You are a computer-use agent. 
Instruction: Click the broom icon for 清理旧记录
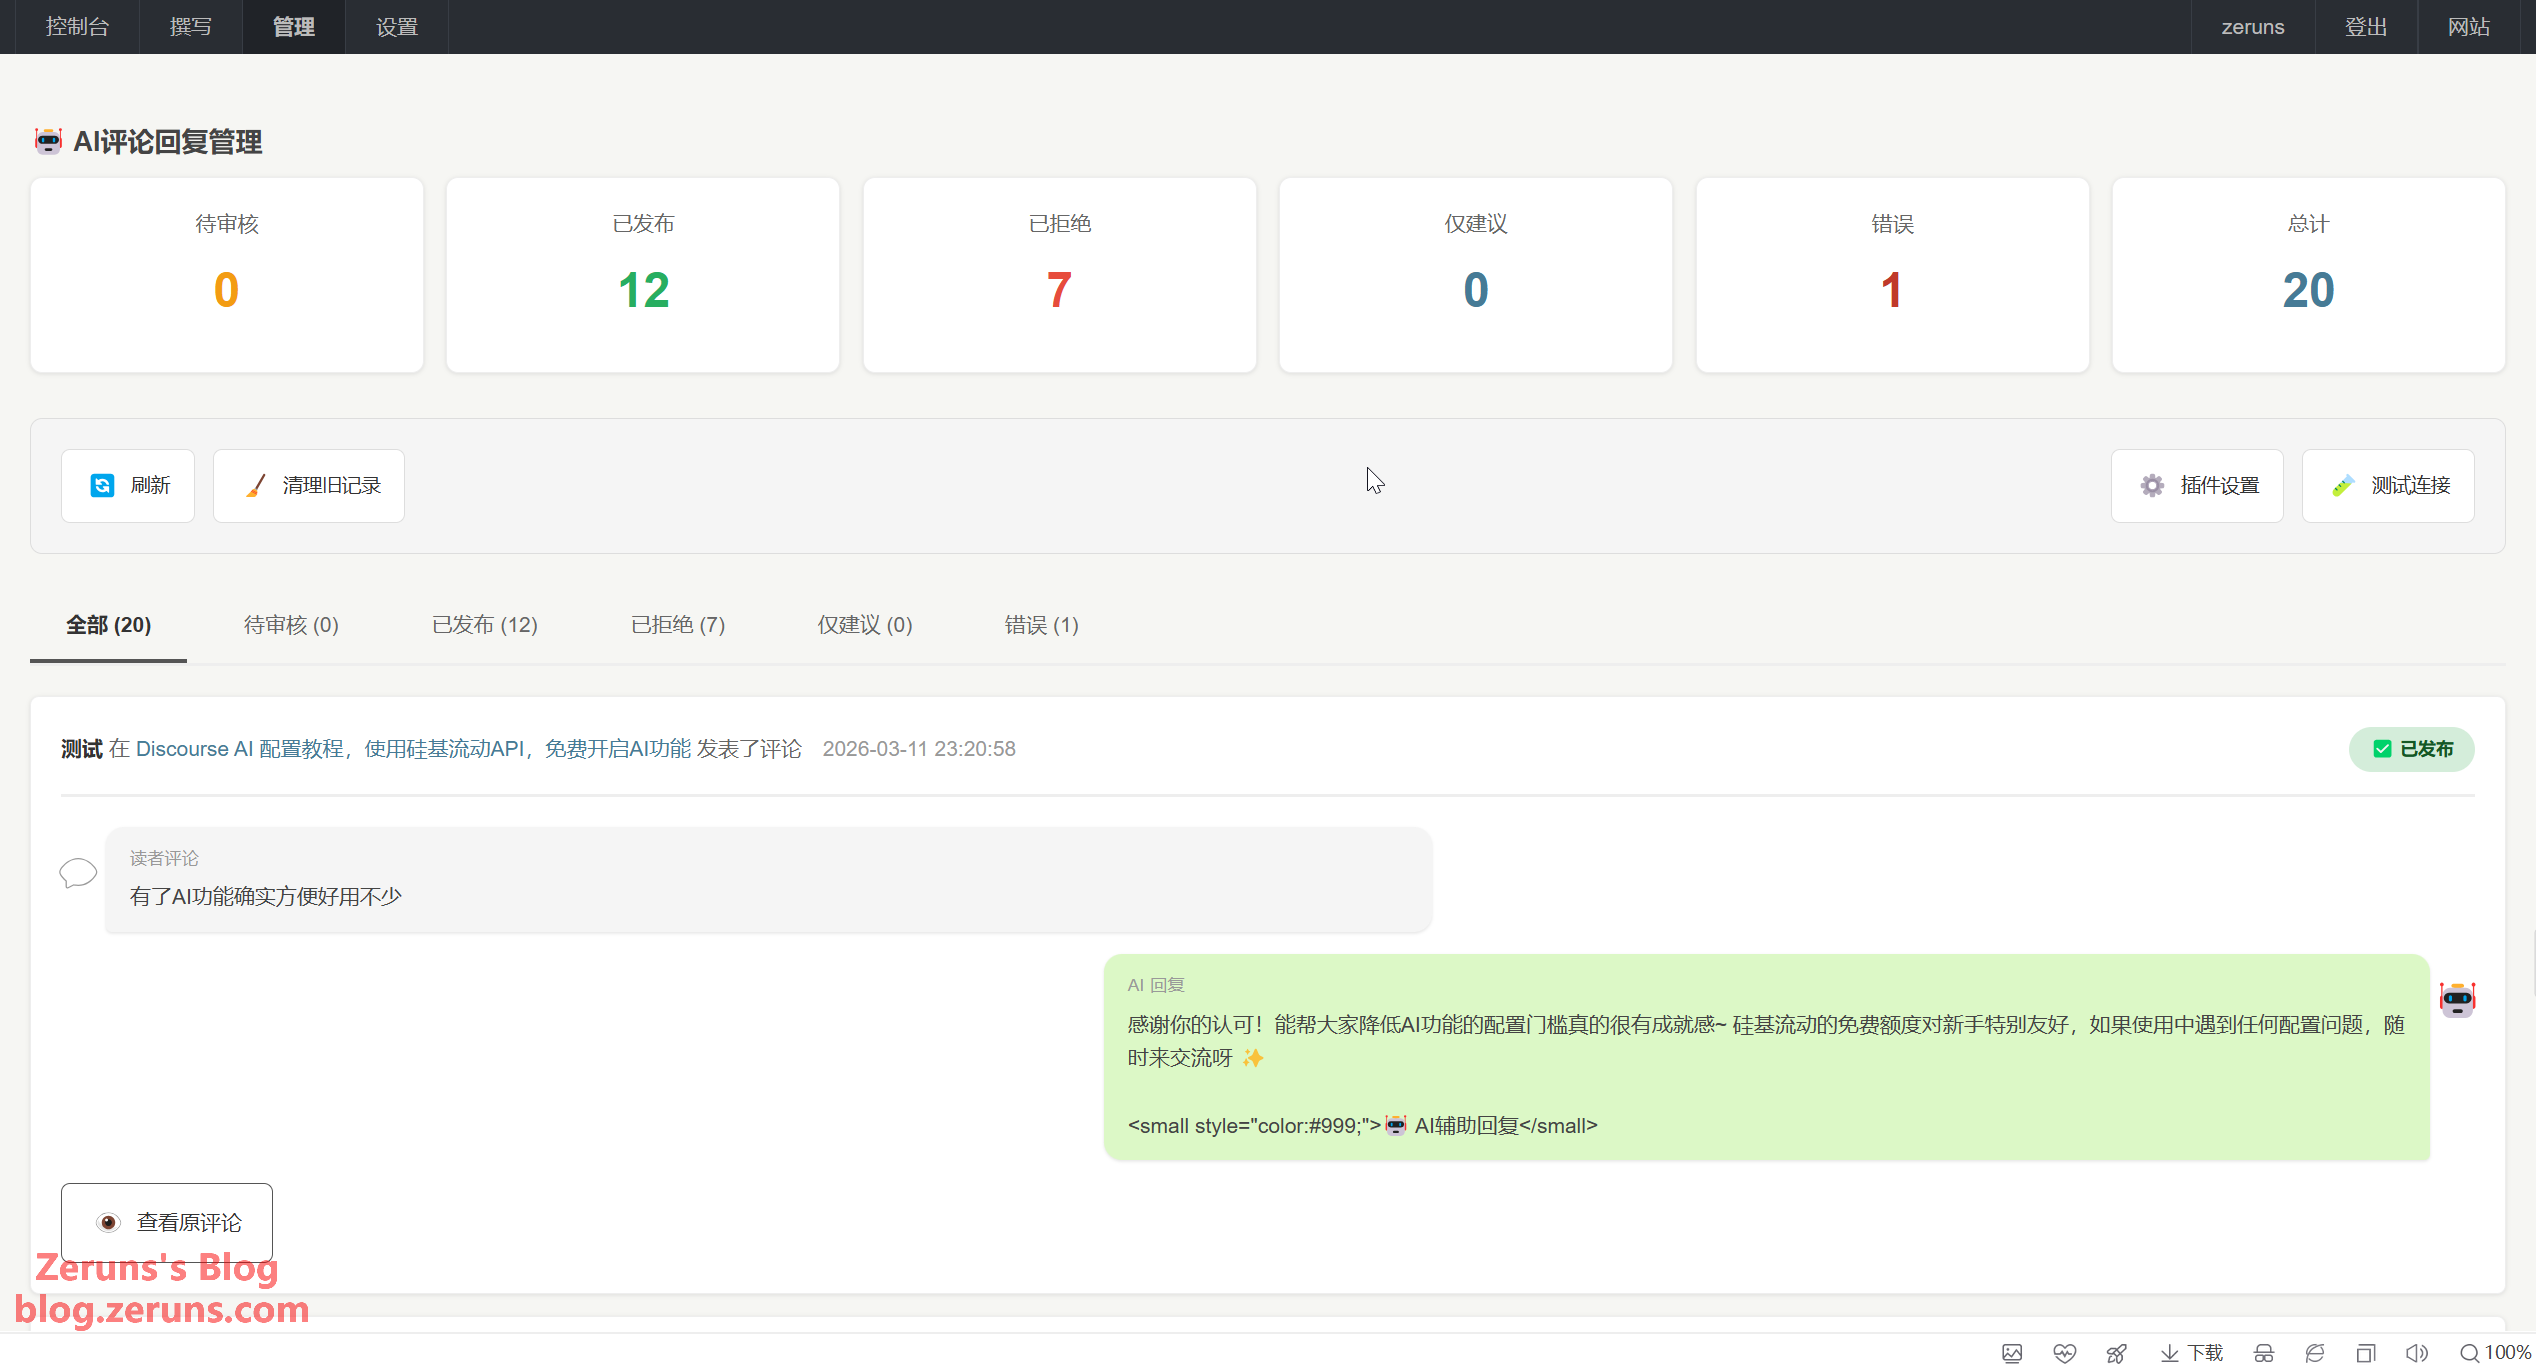click(x=254, y=485)
